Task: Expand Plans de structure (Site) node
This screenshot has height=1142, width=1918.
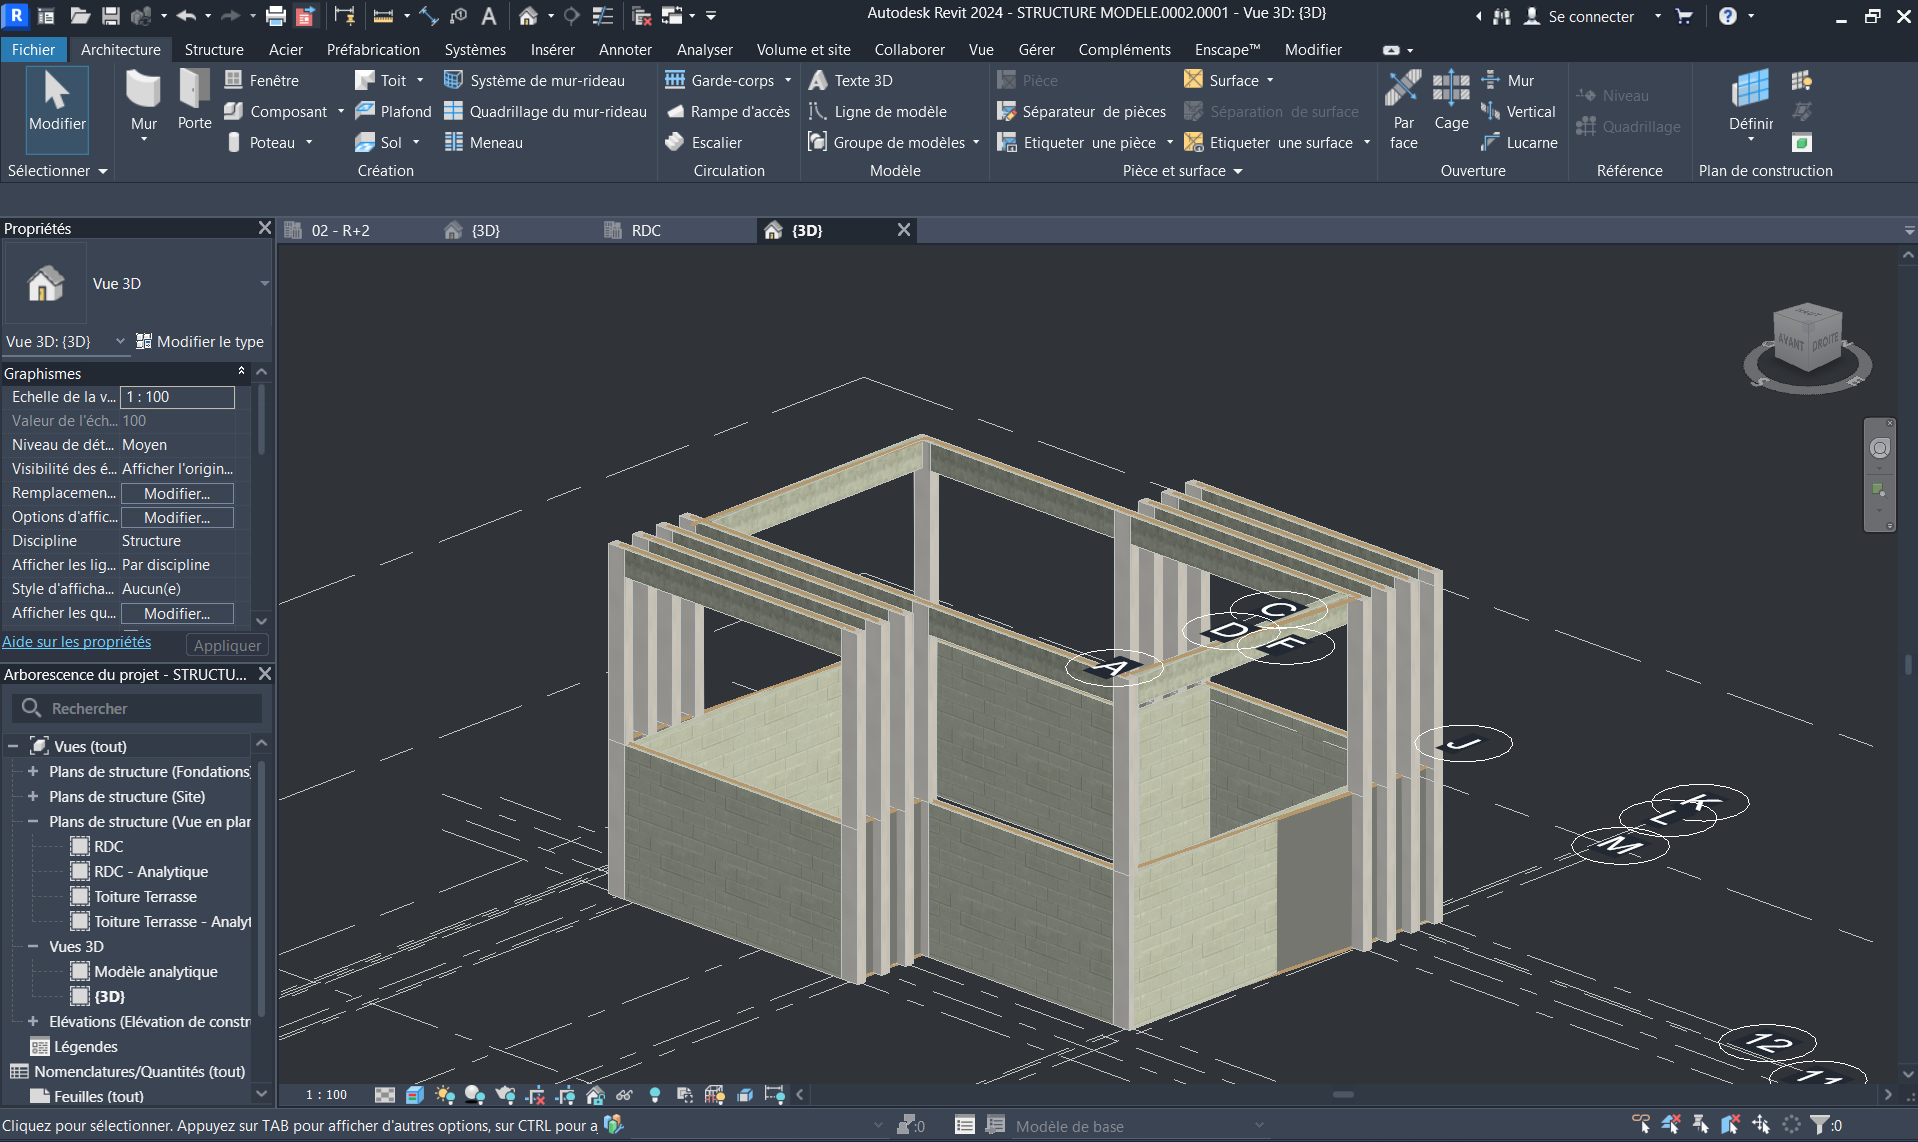Action: pos(33,797)
